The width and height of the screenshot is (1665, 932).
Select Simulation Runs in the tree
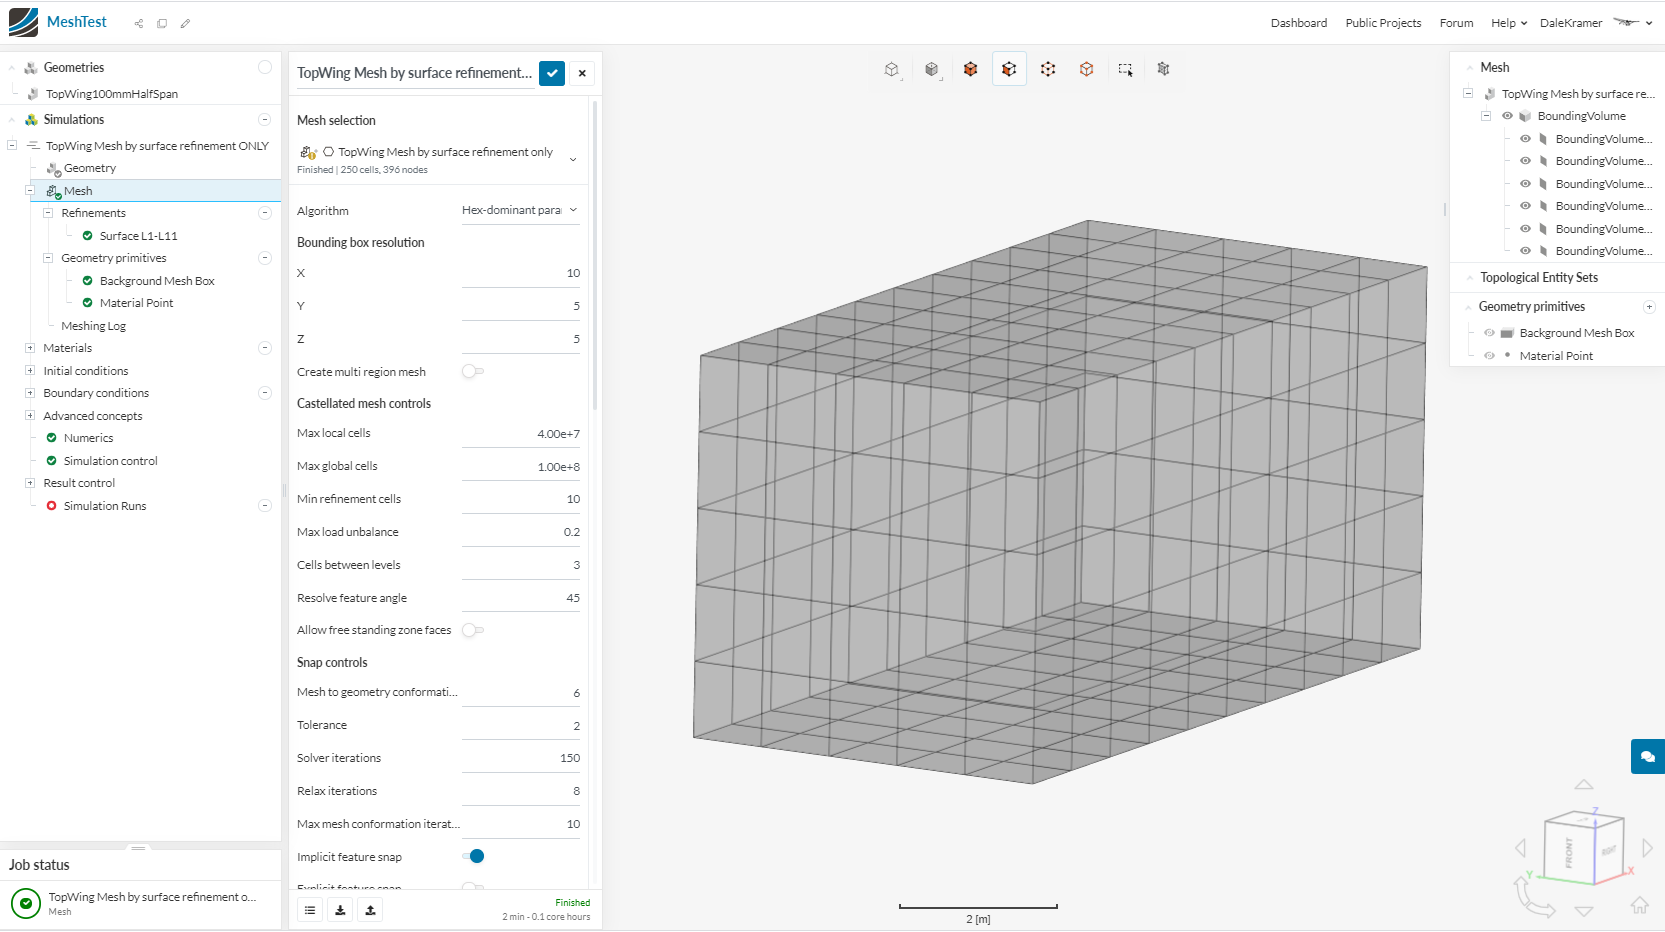(105, 506)
